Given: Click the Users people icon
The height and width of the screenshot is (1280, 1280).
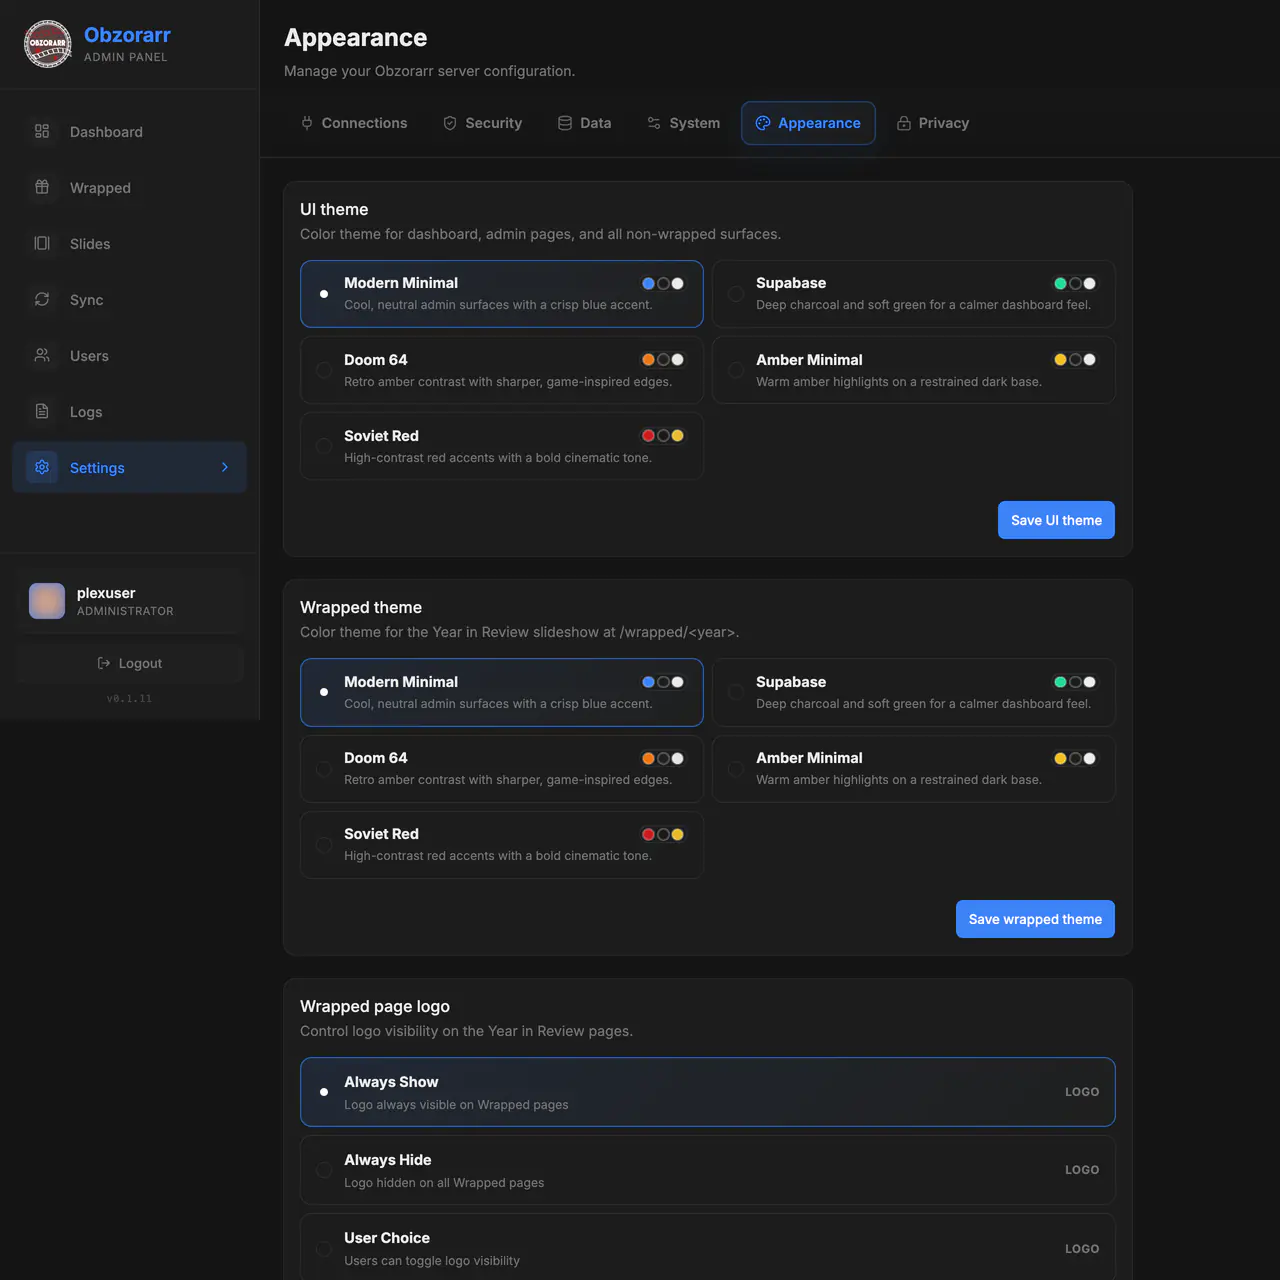Looking at the screenshot, I should (x=42, y=355).
